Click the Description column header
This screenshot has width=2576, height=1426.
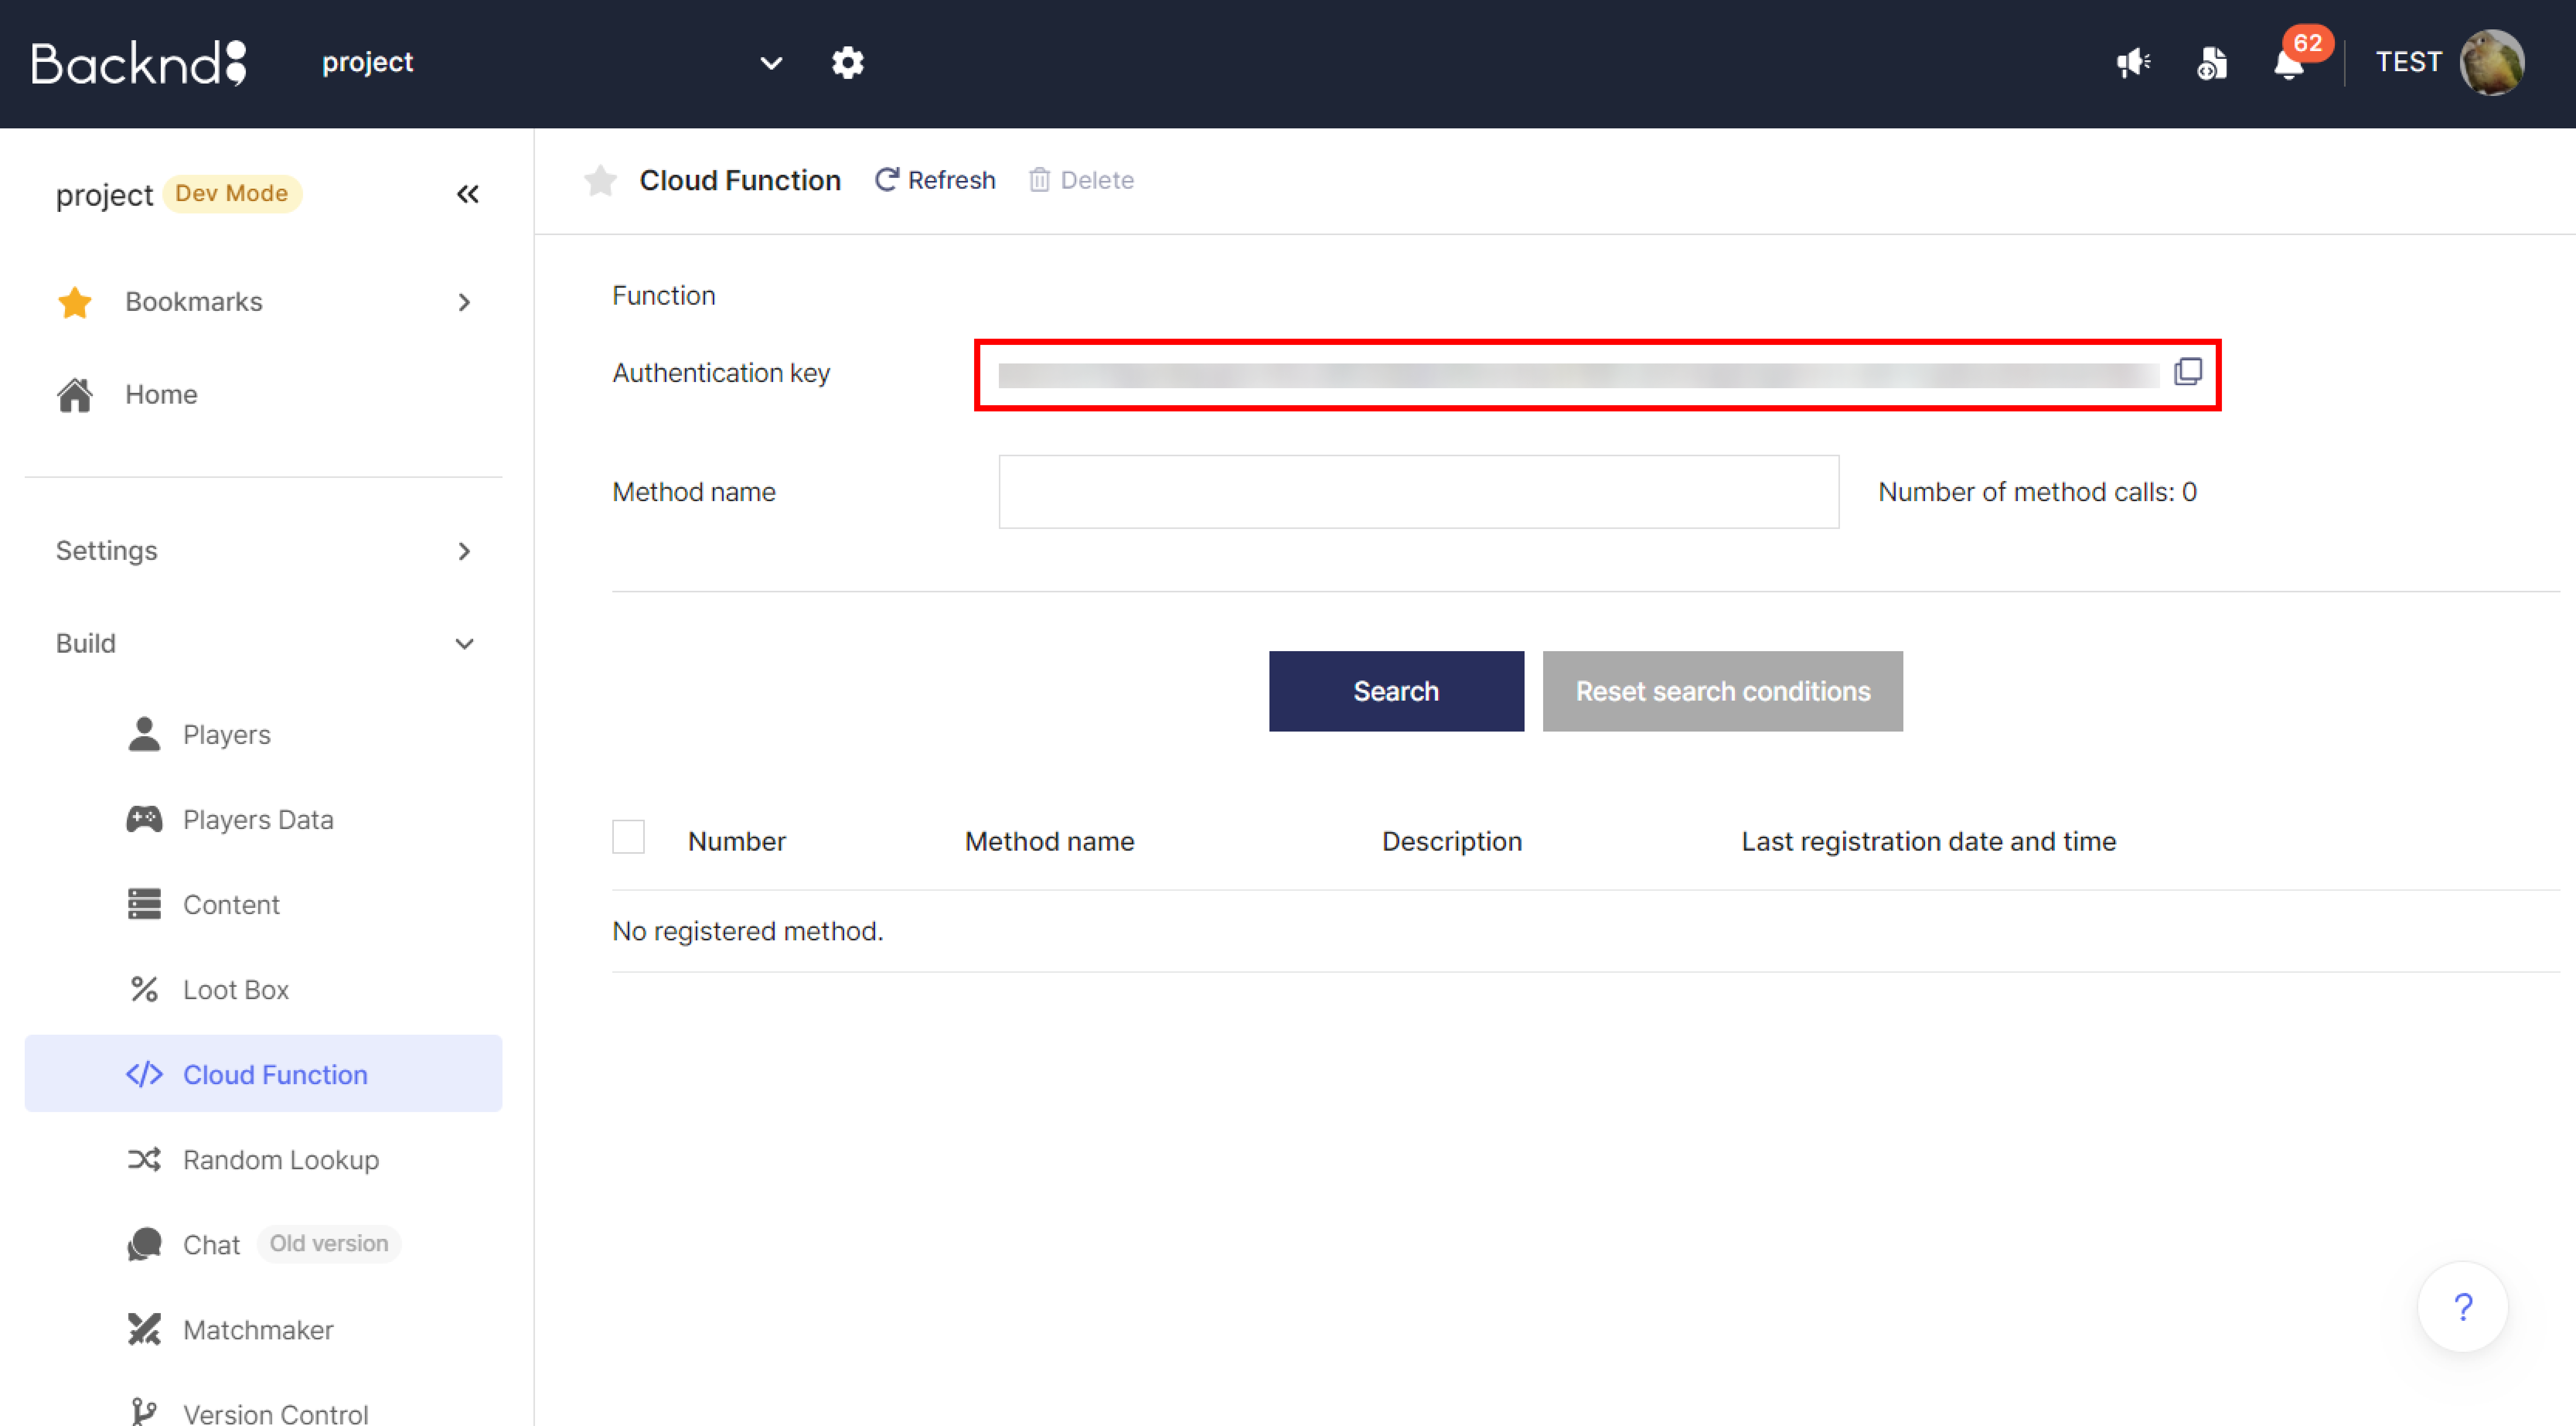coord(1452,842)
